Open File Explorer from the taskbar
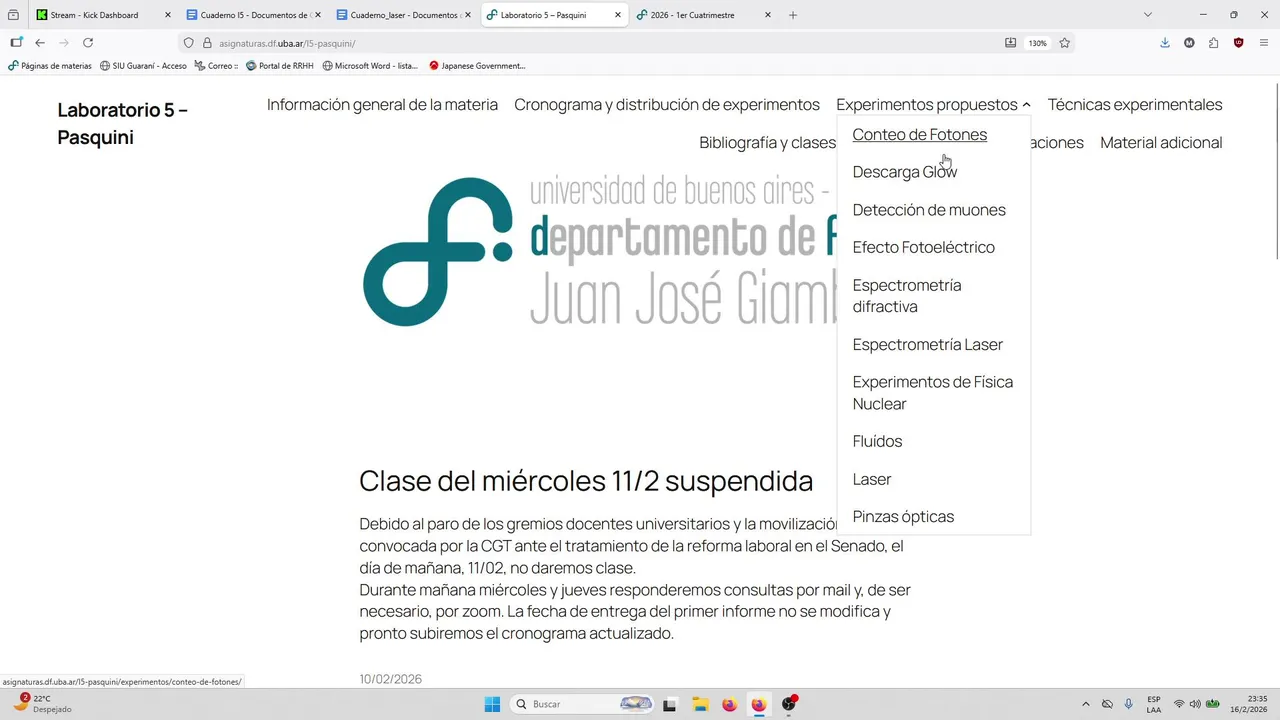This screenshot has height=720, width=1280. click(700, 704)
